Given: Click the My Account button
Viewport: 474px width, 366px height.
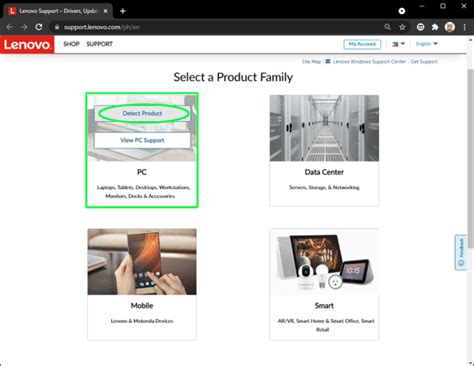Looking at the screenshot, I should click(x=362, y=44).
